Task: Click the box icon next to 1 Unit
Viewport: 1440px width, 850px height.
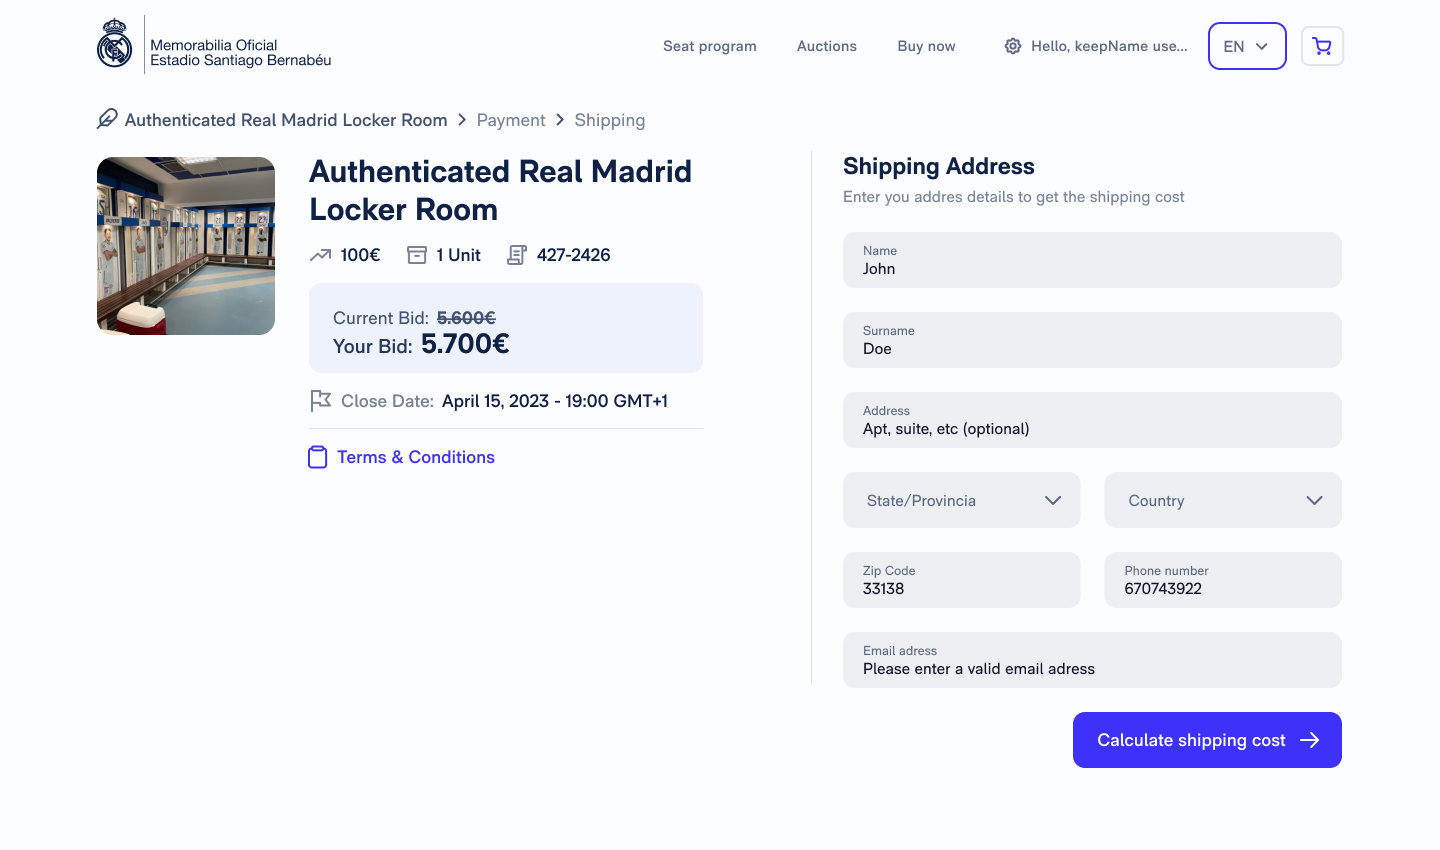Action: tap(417, 255)
